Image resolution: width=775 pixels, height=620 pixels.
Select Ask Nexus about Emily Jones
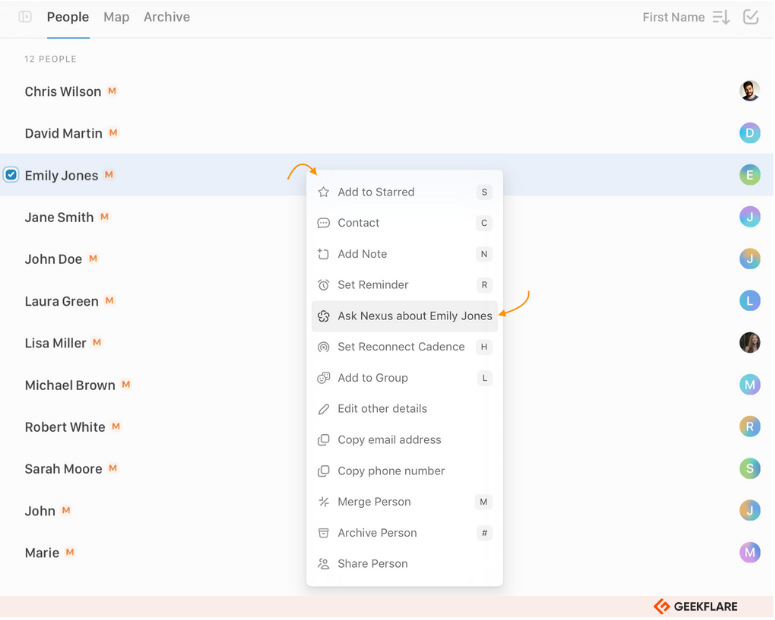click(x=404, y=316)
